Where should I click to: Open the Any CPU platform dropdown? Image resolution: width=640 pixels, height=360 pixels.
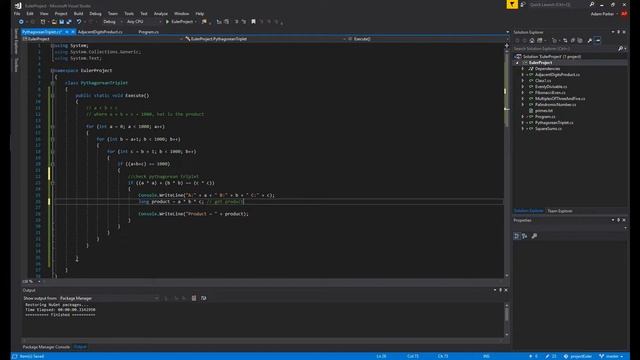click(x=144, y=22)
